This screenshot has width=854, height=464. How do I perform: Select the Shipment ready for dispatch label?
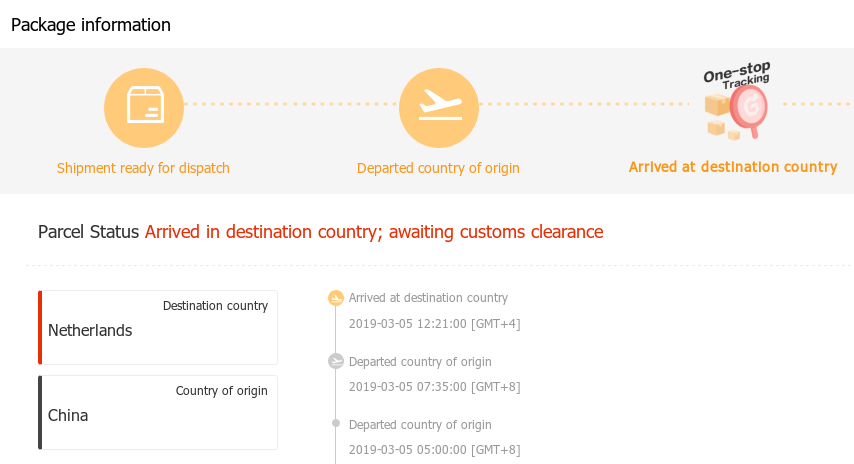143,168
